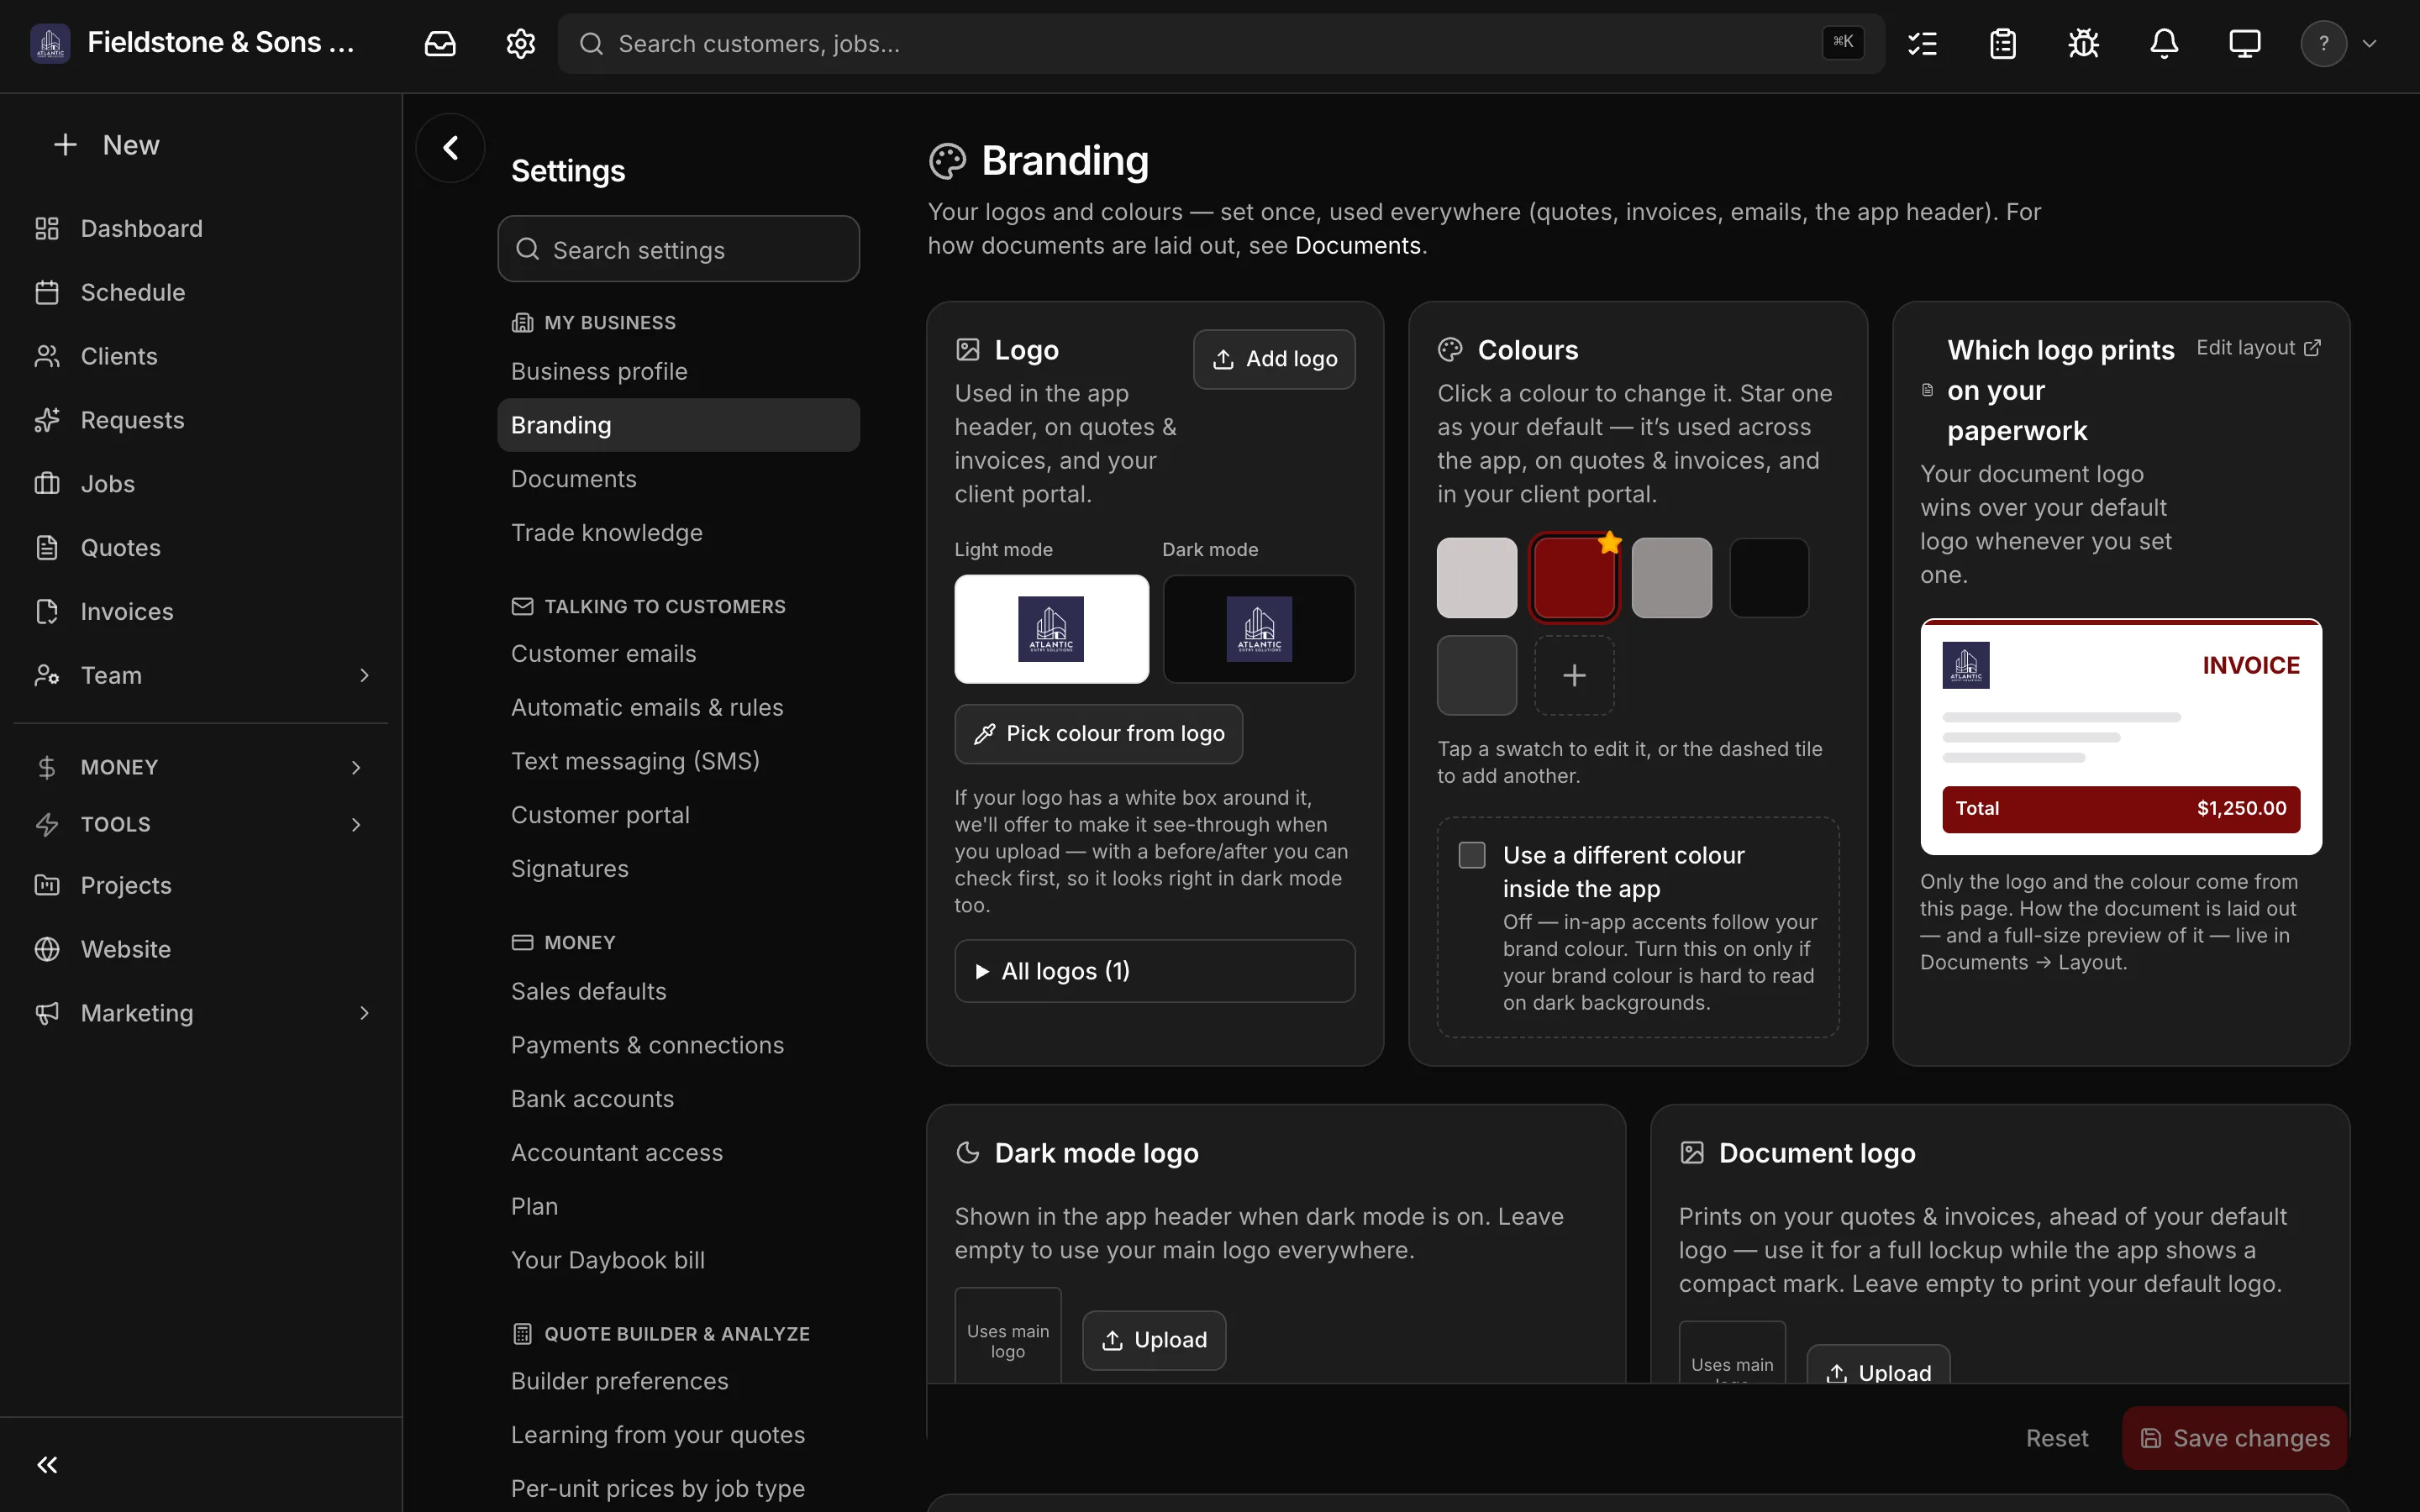Open Schedule in sidebar

200,292
